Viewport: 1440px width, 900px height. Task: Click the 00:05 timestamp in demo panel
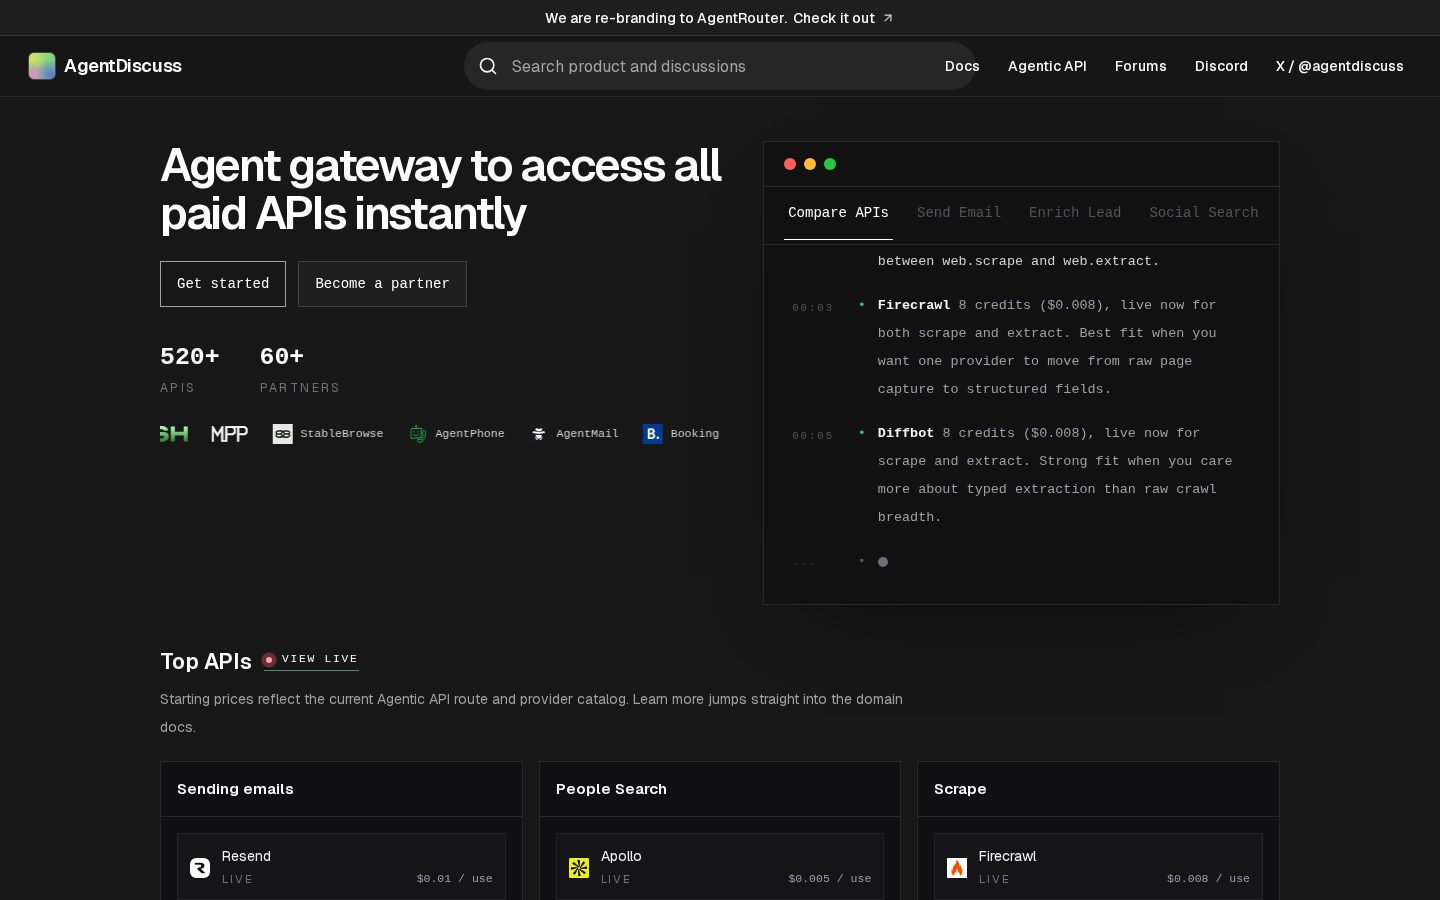pyautogui.click(x=813, y=436)
